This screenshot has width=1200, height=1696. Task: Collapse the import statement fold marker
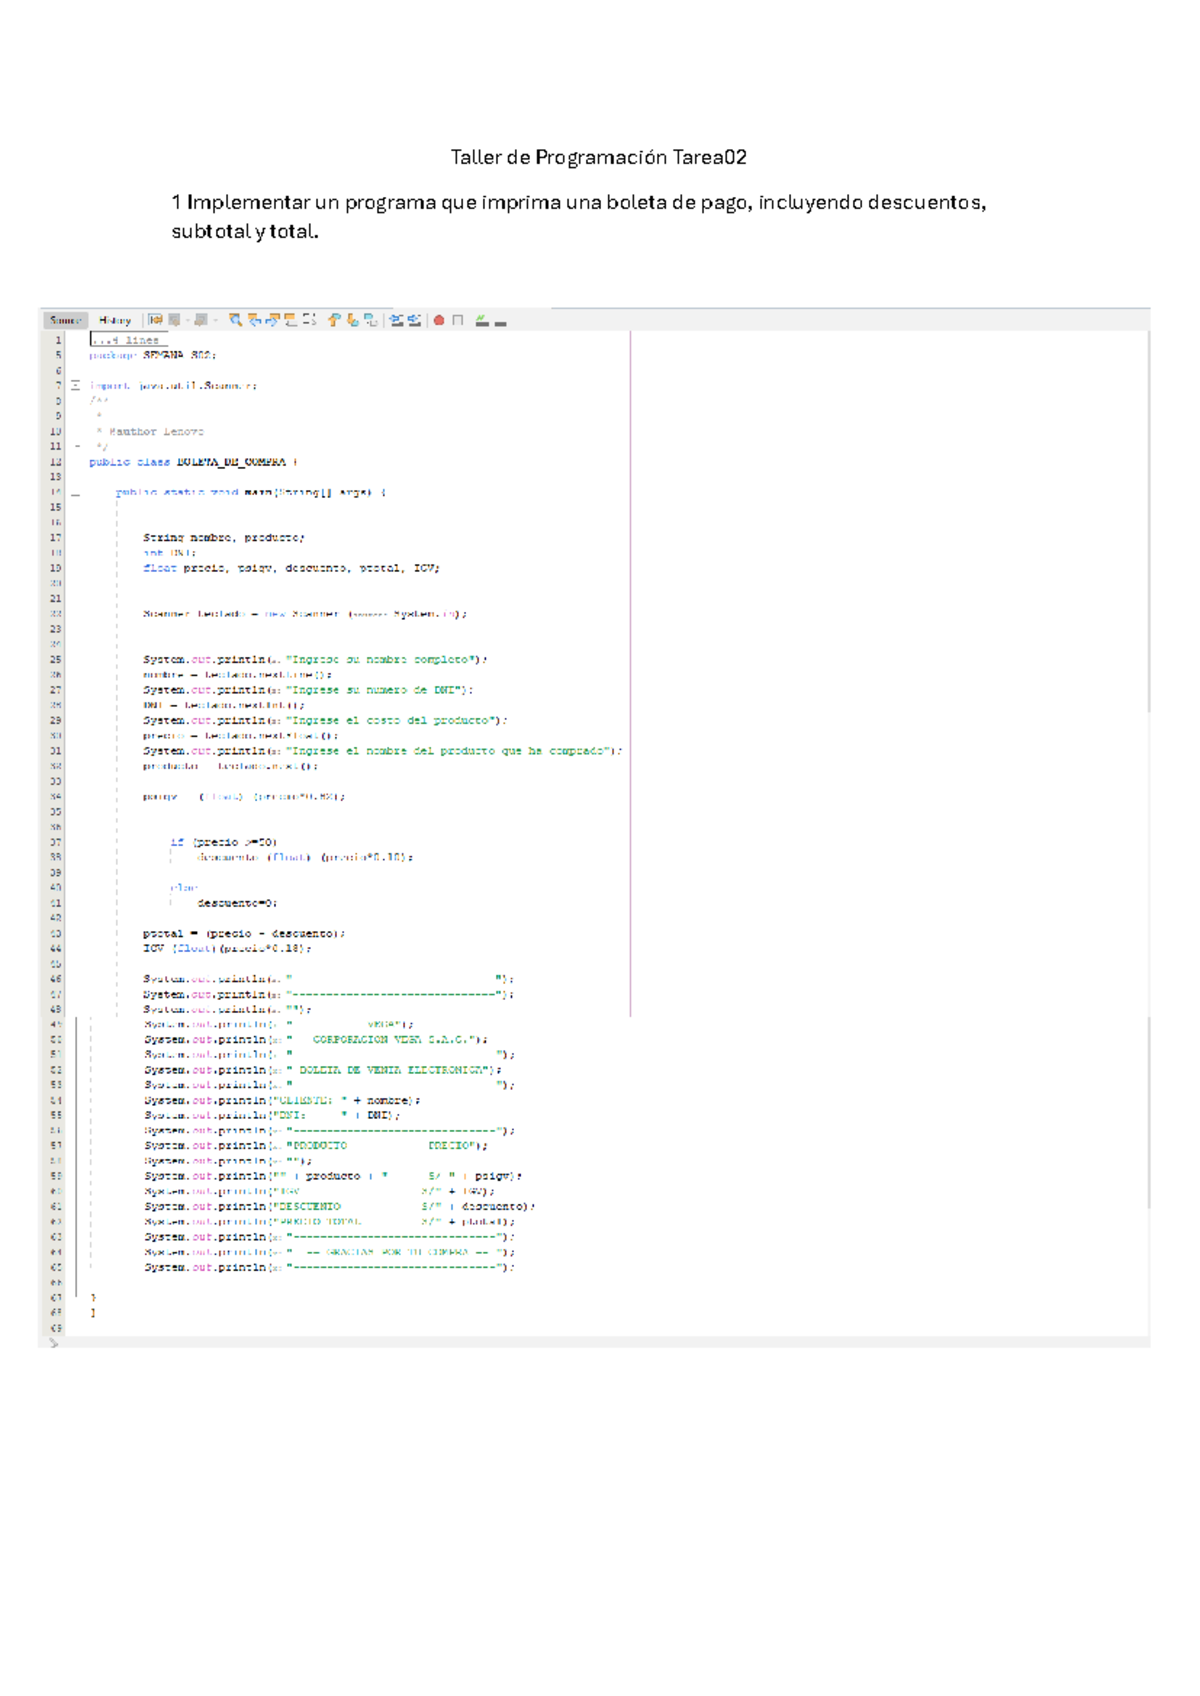coord(75,385)
